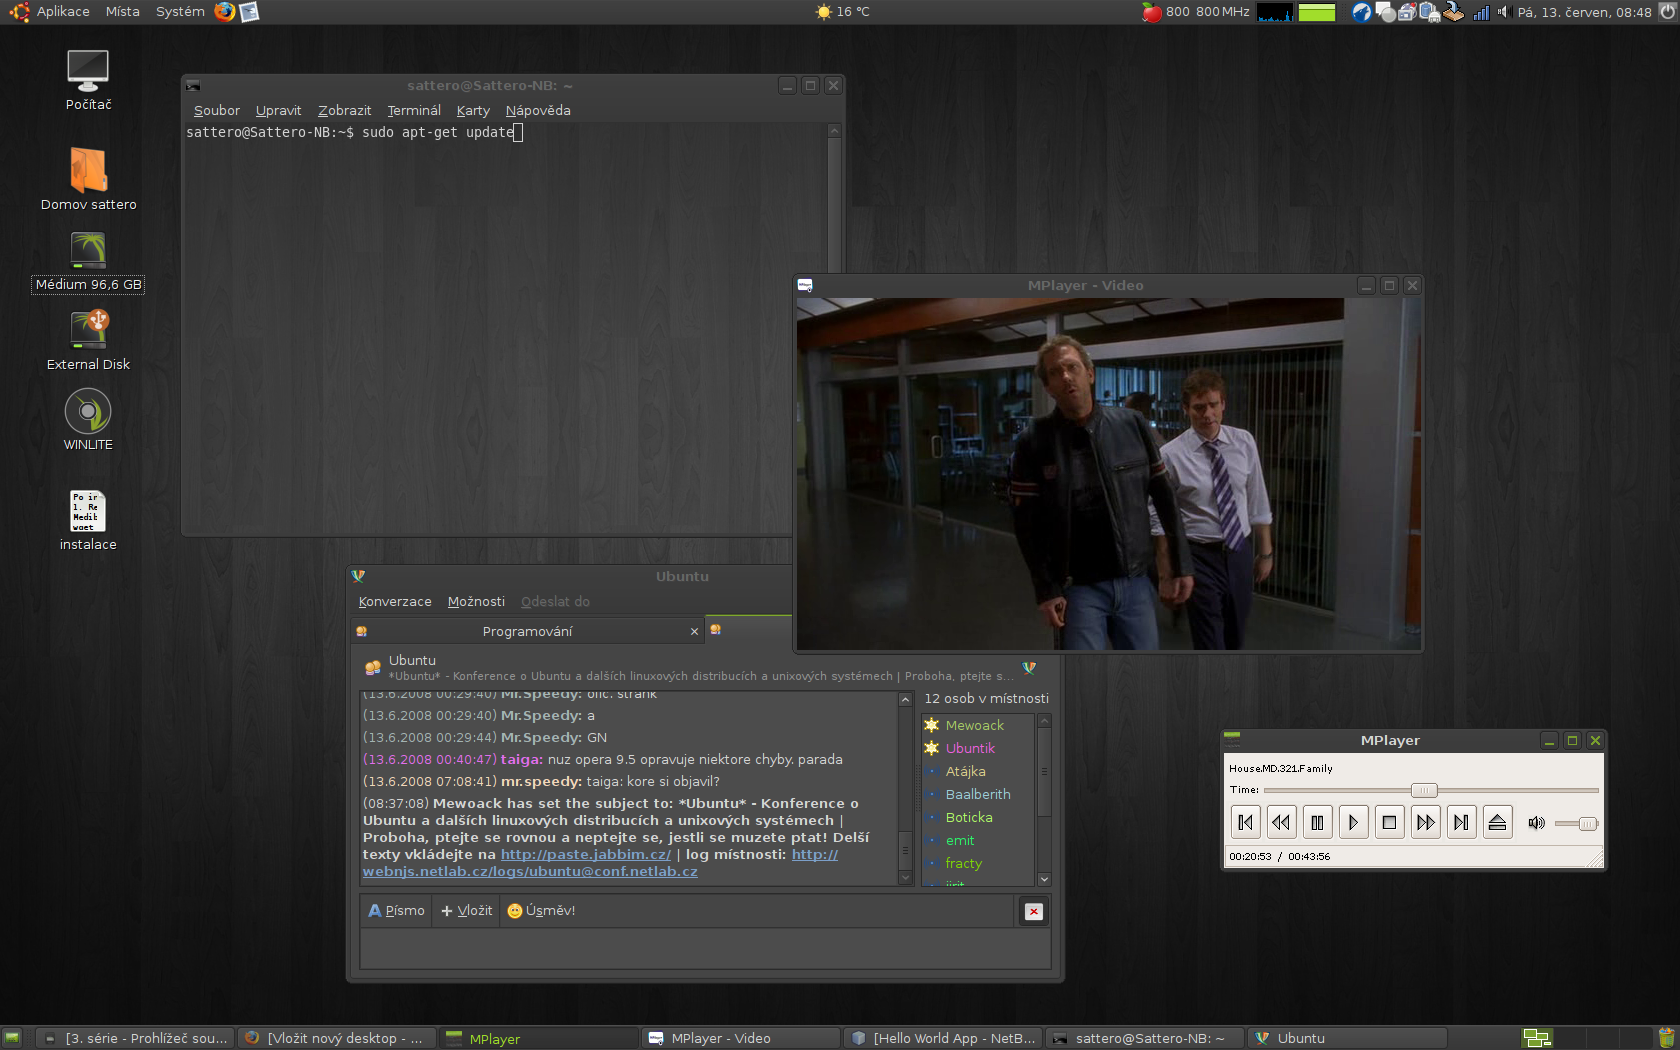Switch to MPlayer - Video taskbar entry
Screen dimensions: 1680x1050
click(x=742, y=1038)
